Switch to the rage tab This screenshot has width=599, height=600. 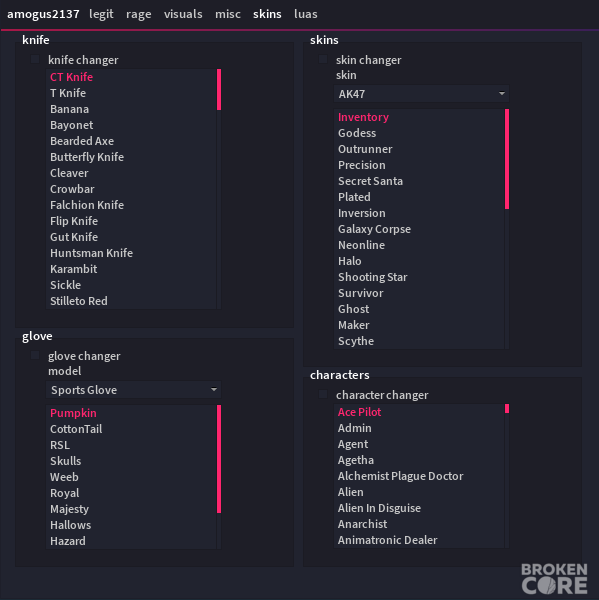click(x=139, y=14)
